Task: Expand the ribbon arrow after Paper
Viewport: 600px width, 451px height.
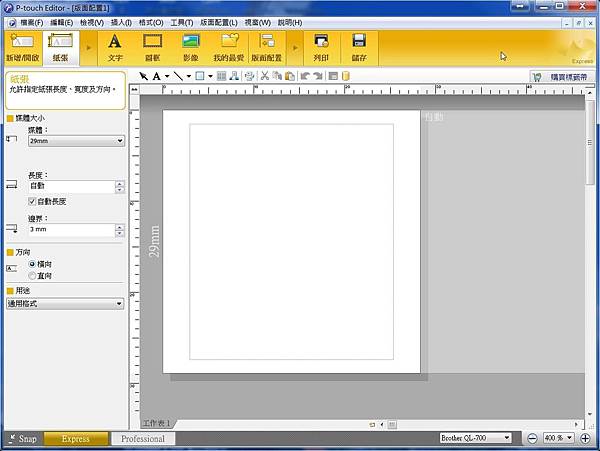Action: pyautogui.click(x=89, y=48)
